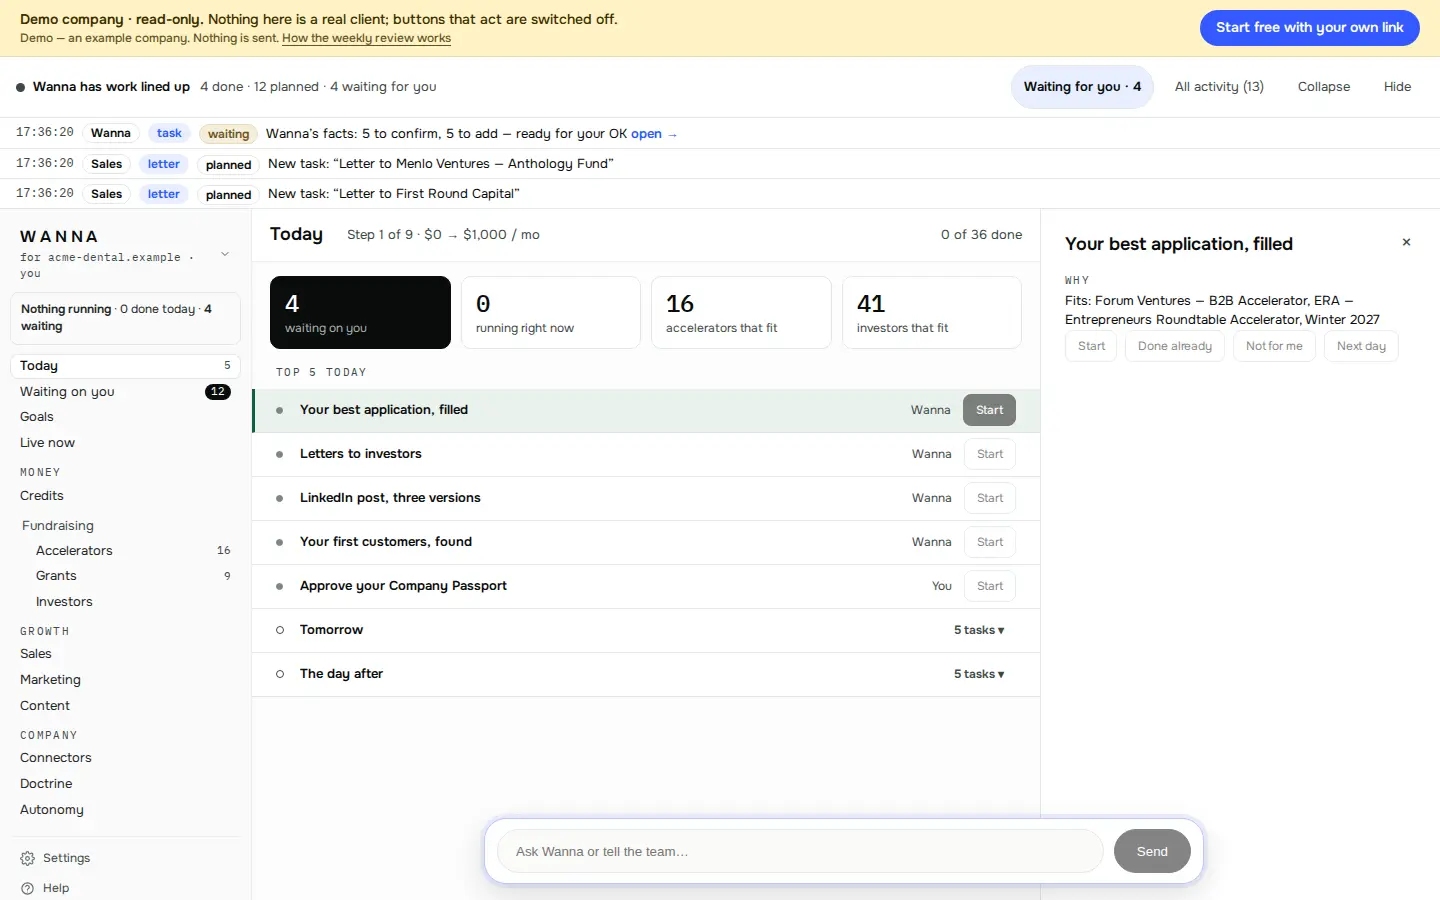
Task: Open Live now in the sidebar
Action: coord(125,443)
